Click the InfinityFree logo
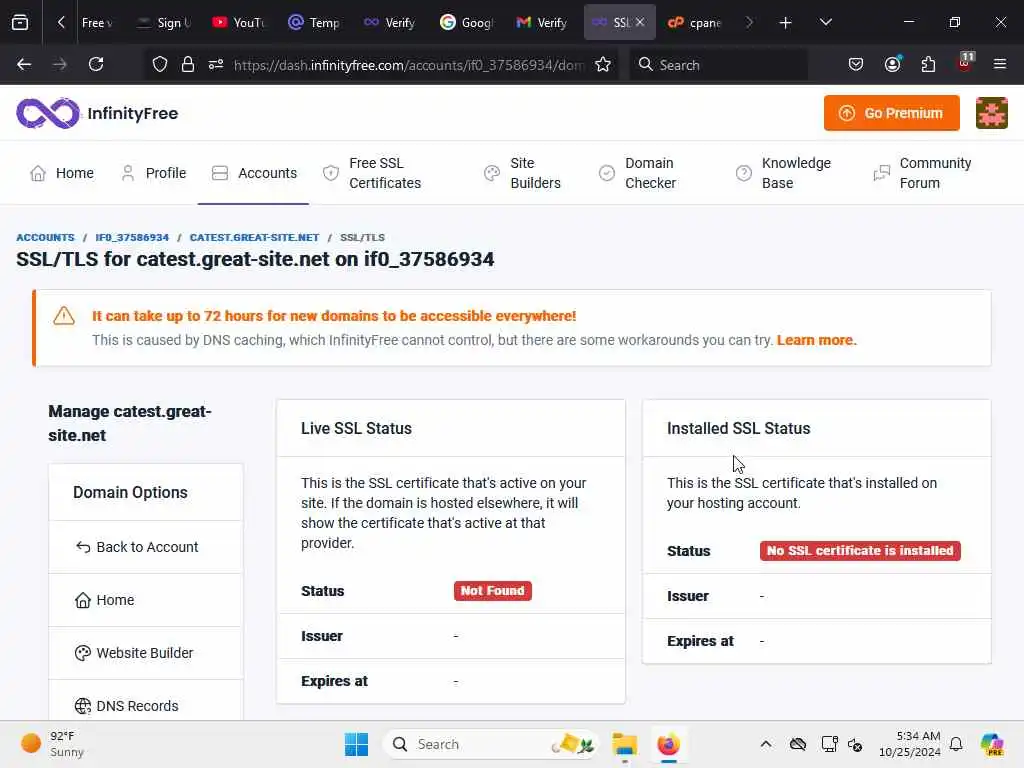 coord(97,113)
